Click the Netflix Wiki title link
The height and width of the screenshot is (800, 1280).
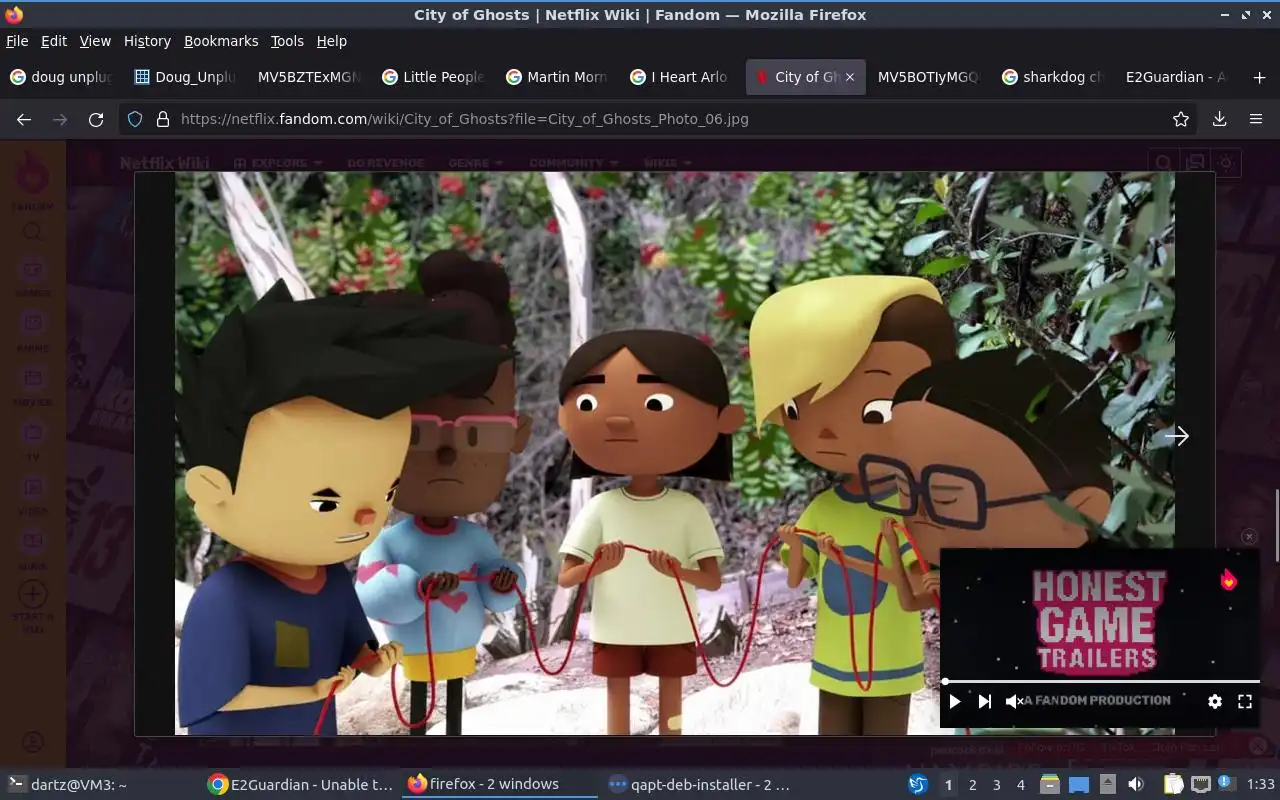[164, 162]
